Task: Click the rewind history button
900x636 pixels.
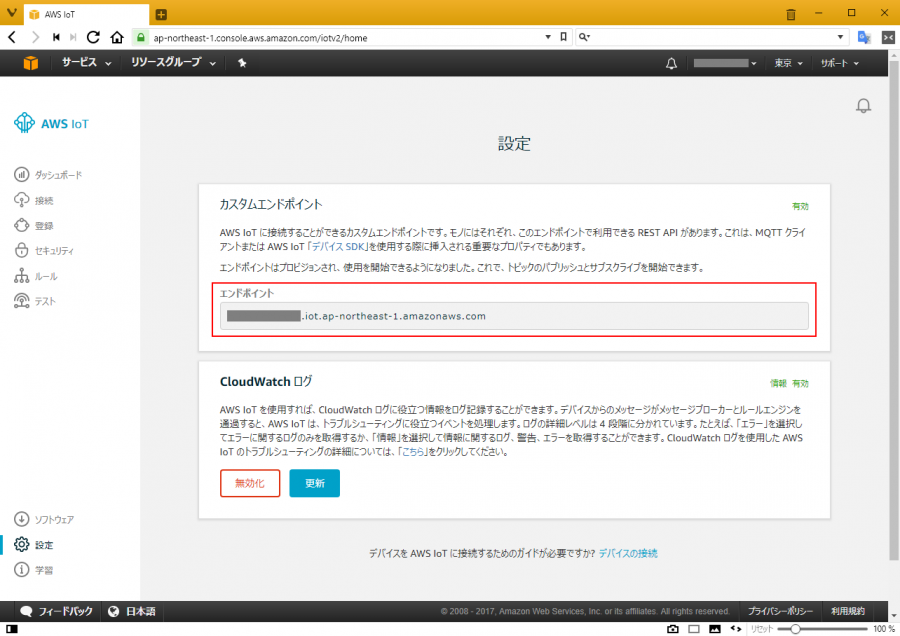Action: coord(56,38)
